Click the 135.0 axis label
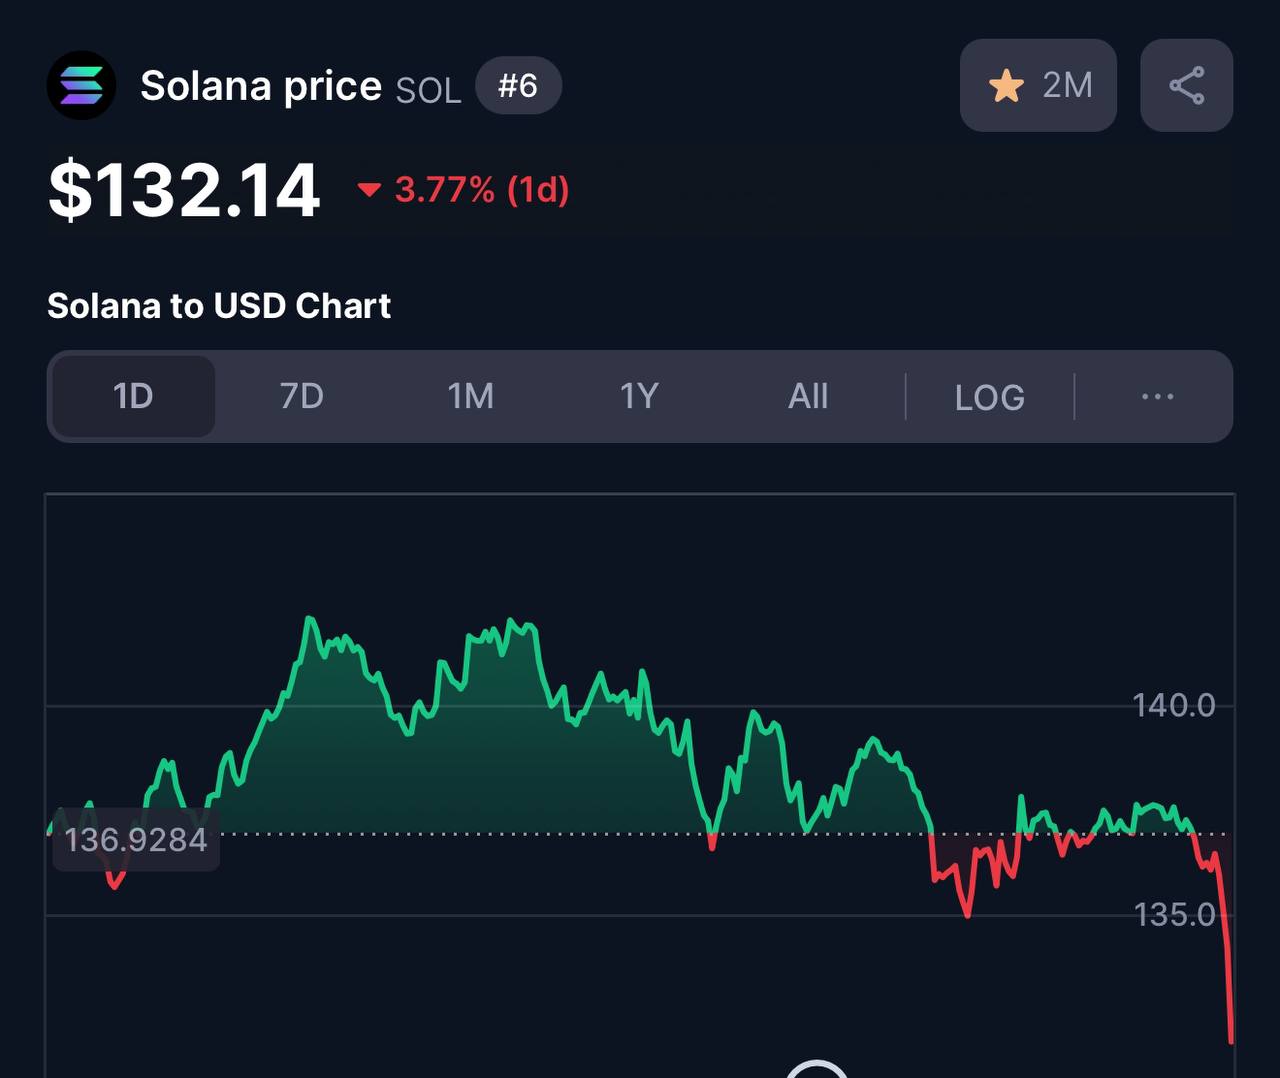The height and width of the screenshot is (1078, 1280). pos(1174,914)
